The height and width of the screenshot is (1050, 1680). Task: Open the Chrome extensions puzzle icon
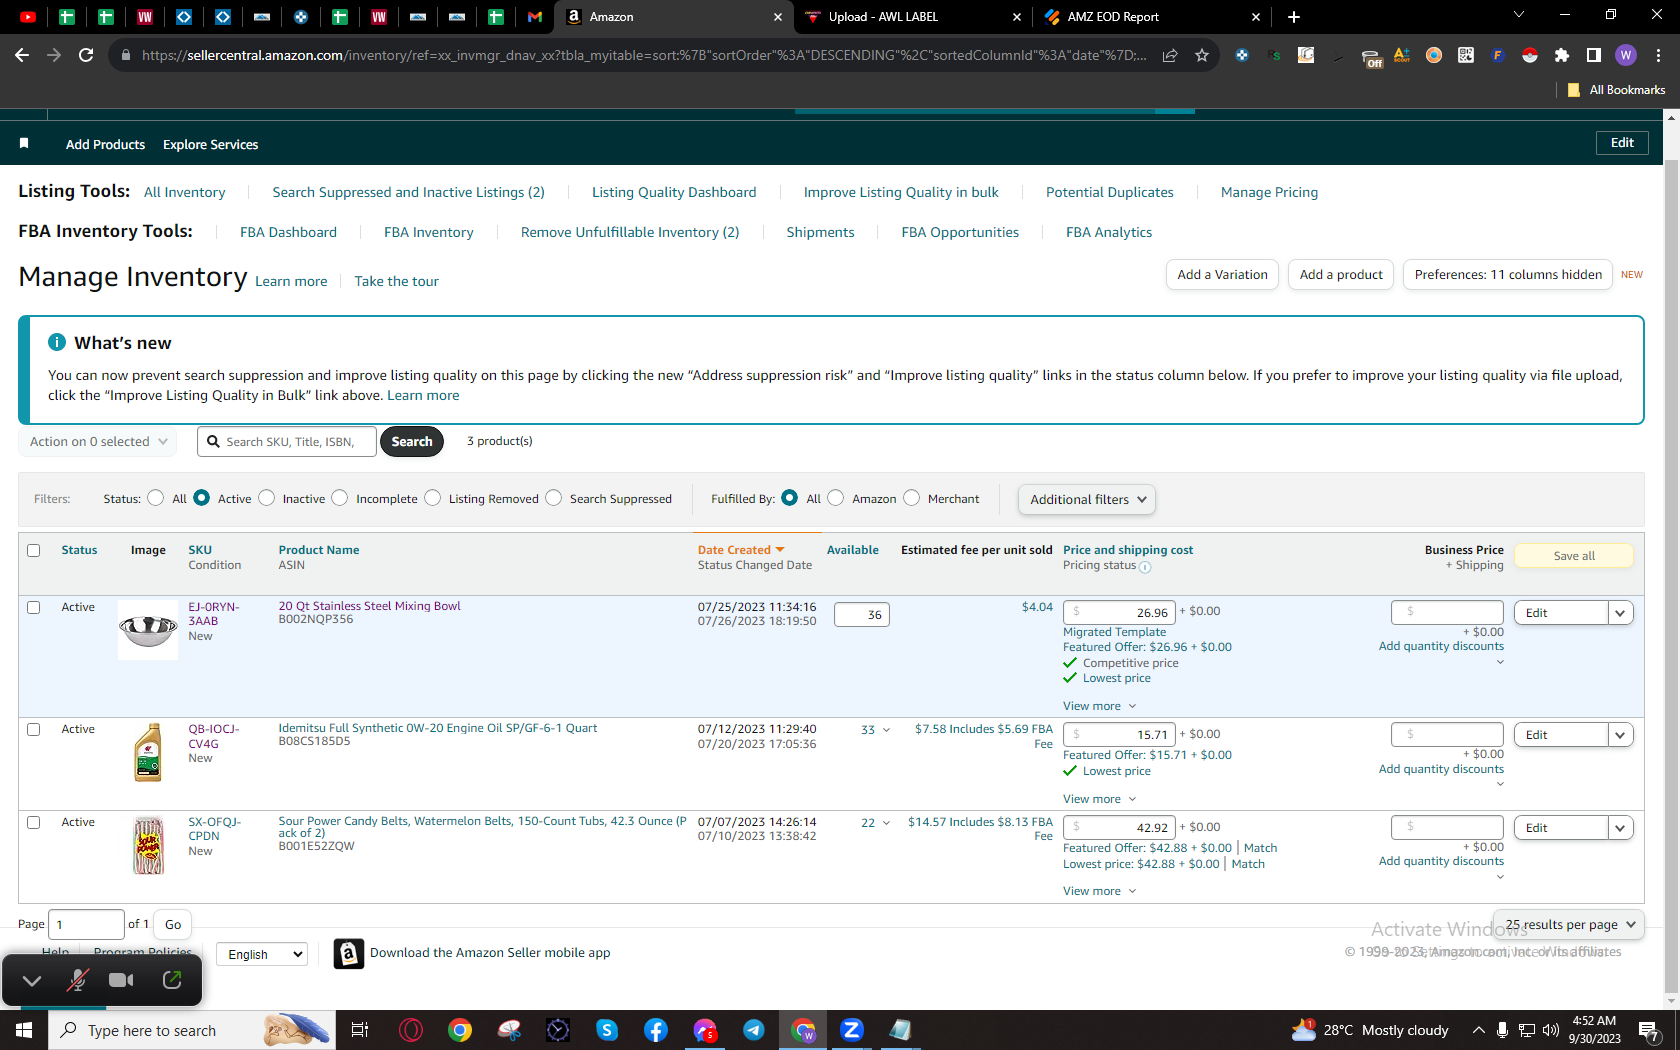click(x=1562, y=55)
